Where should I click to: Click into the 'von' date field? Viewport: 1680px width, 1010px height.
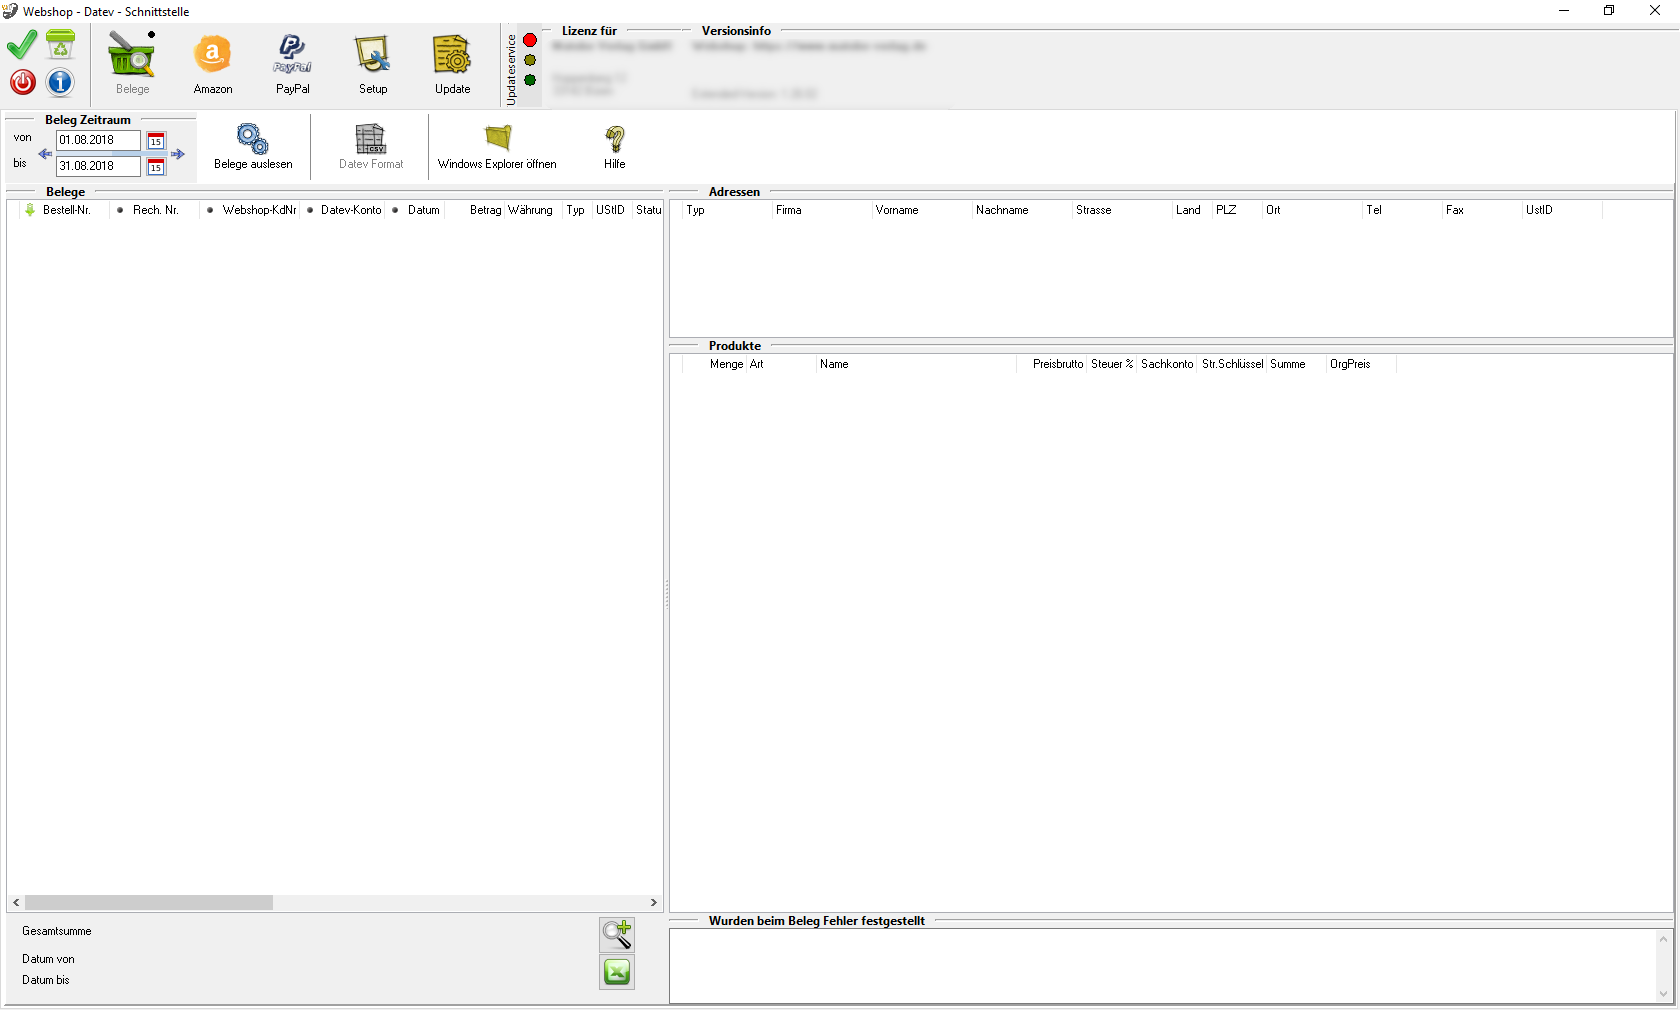[98, 141]
